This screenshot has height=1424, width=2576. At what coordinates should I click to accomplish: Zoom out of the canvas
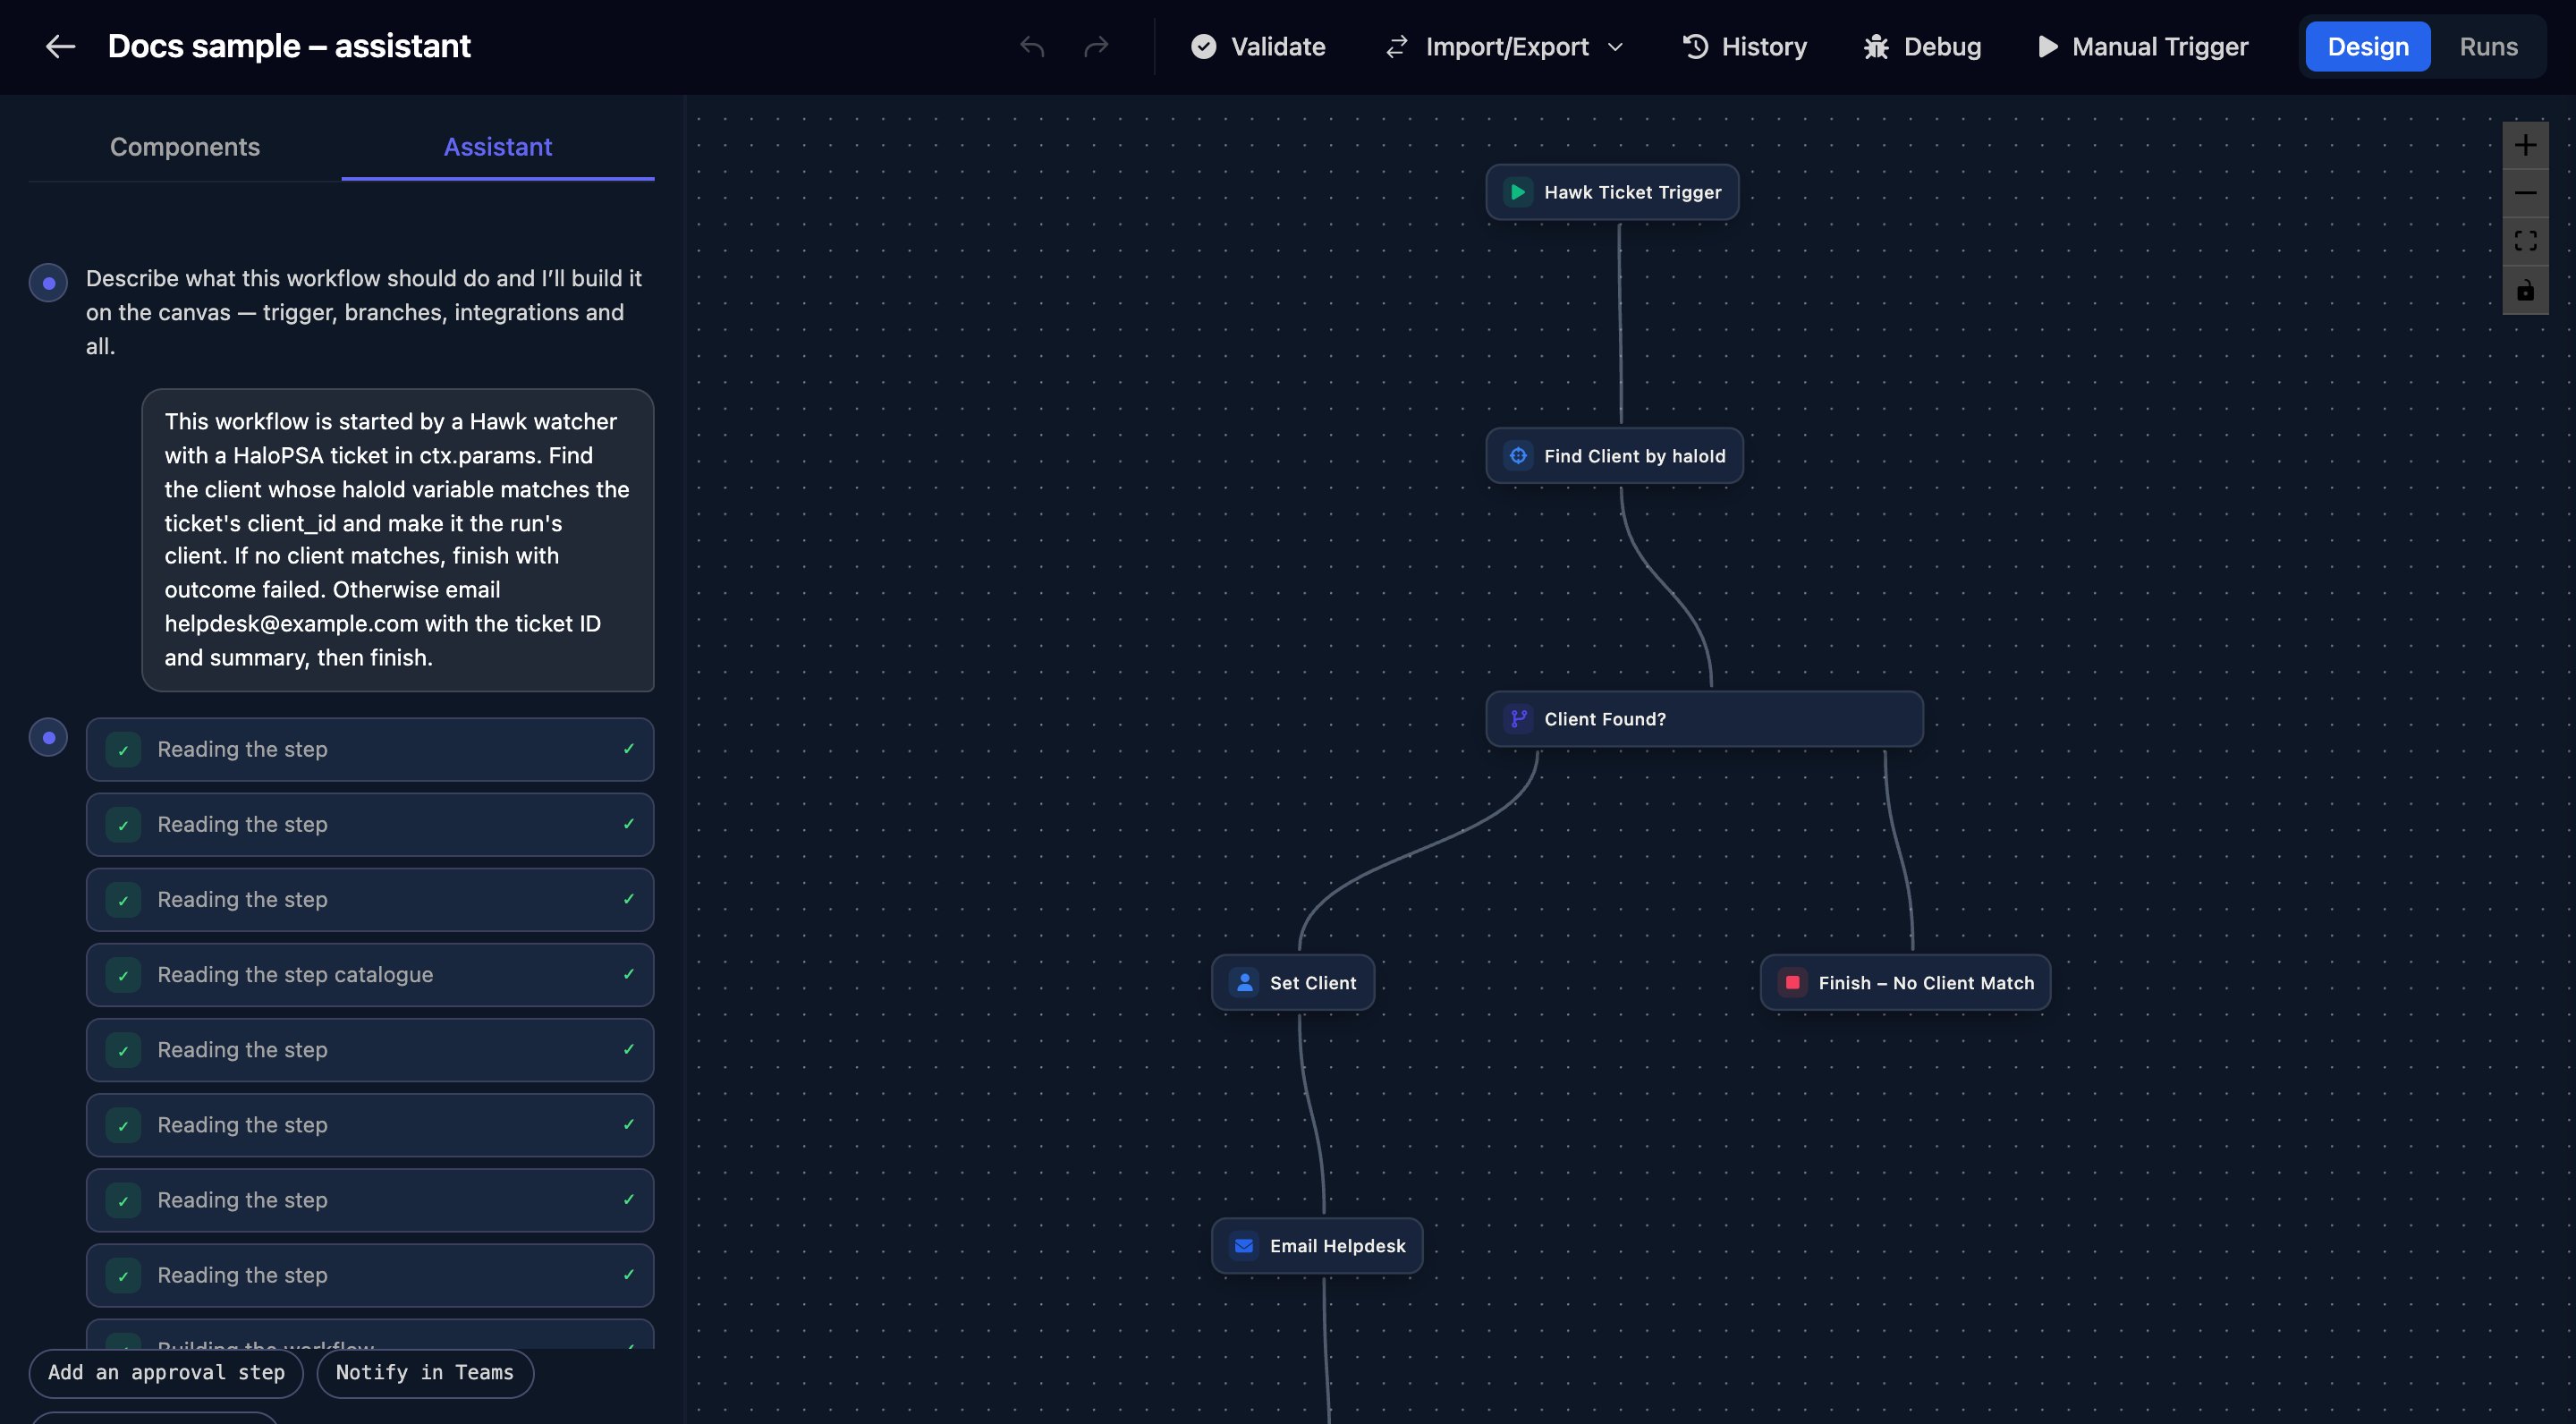click(x=2525, y=193)
